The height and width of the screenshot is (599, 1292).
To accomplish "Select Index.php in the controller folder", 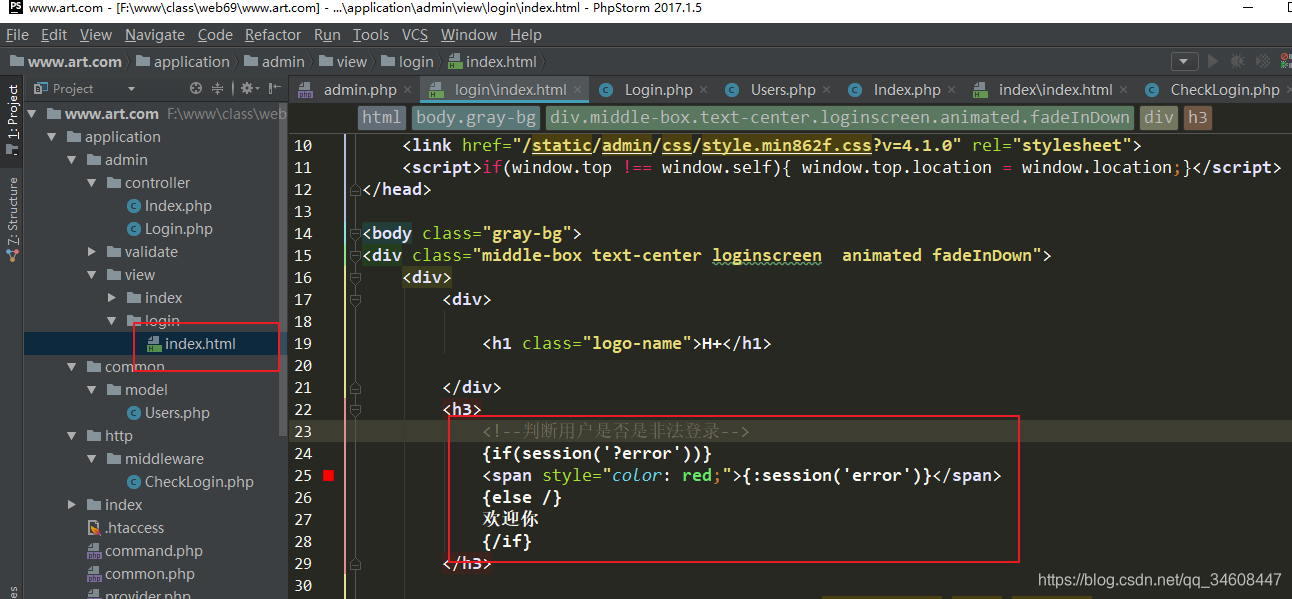I will click(178, 206).
